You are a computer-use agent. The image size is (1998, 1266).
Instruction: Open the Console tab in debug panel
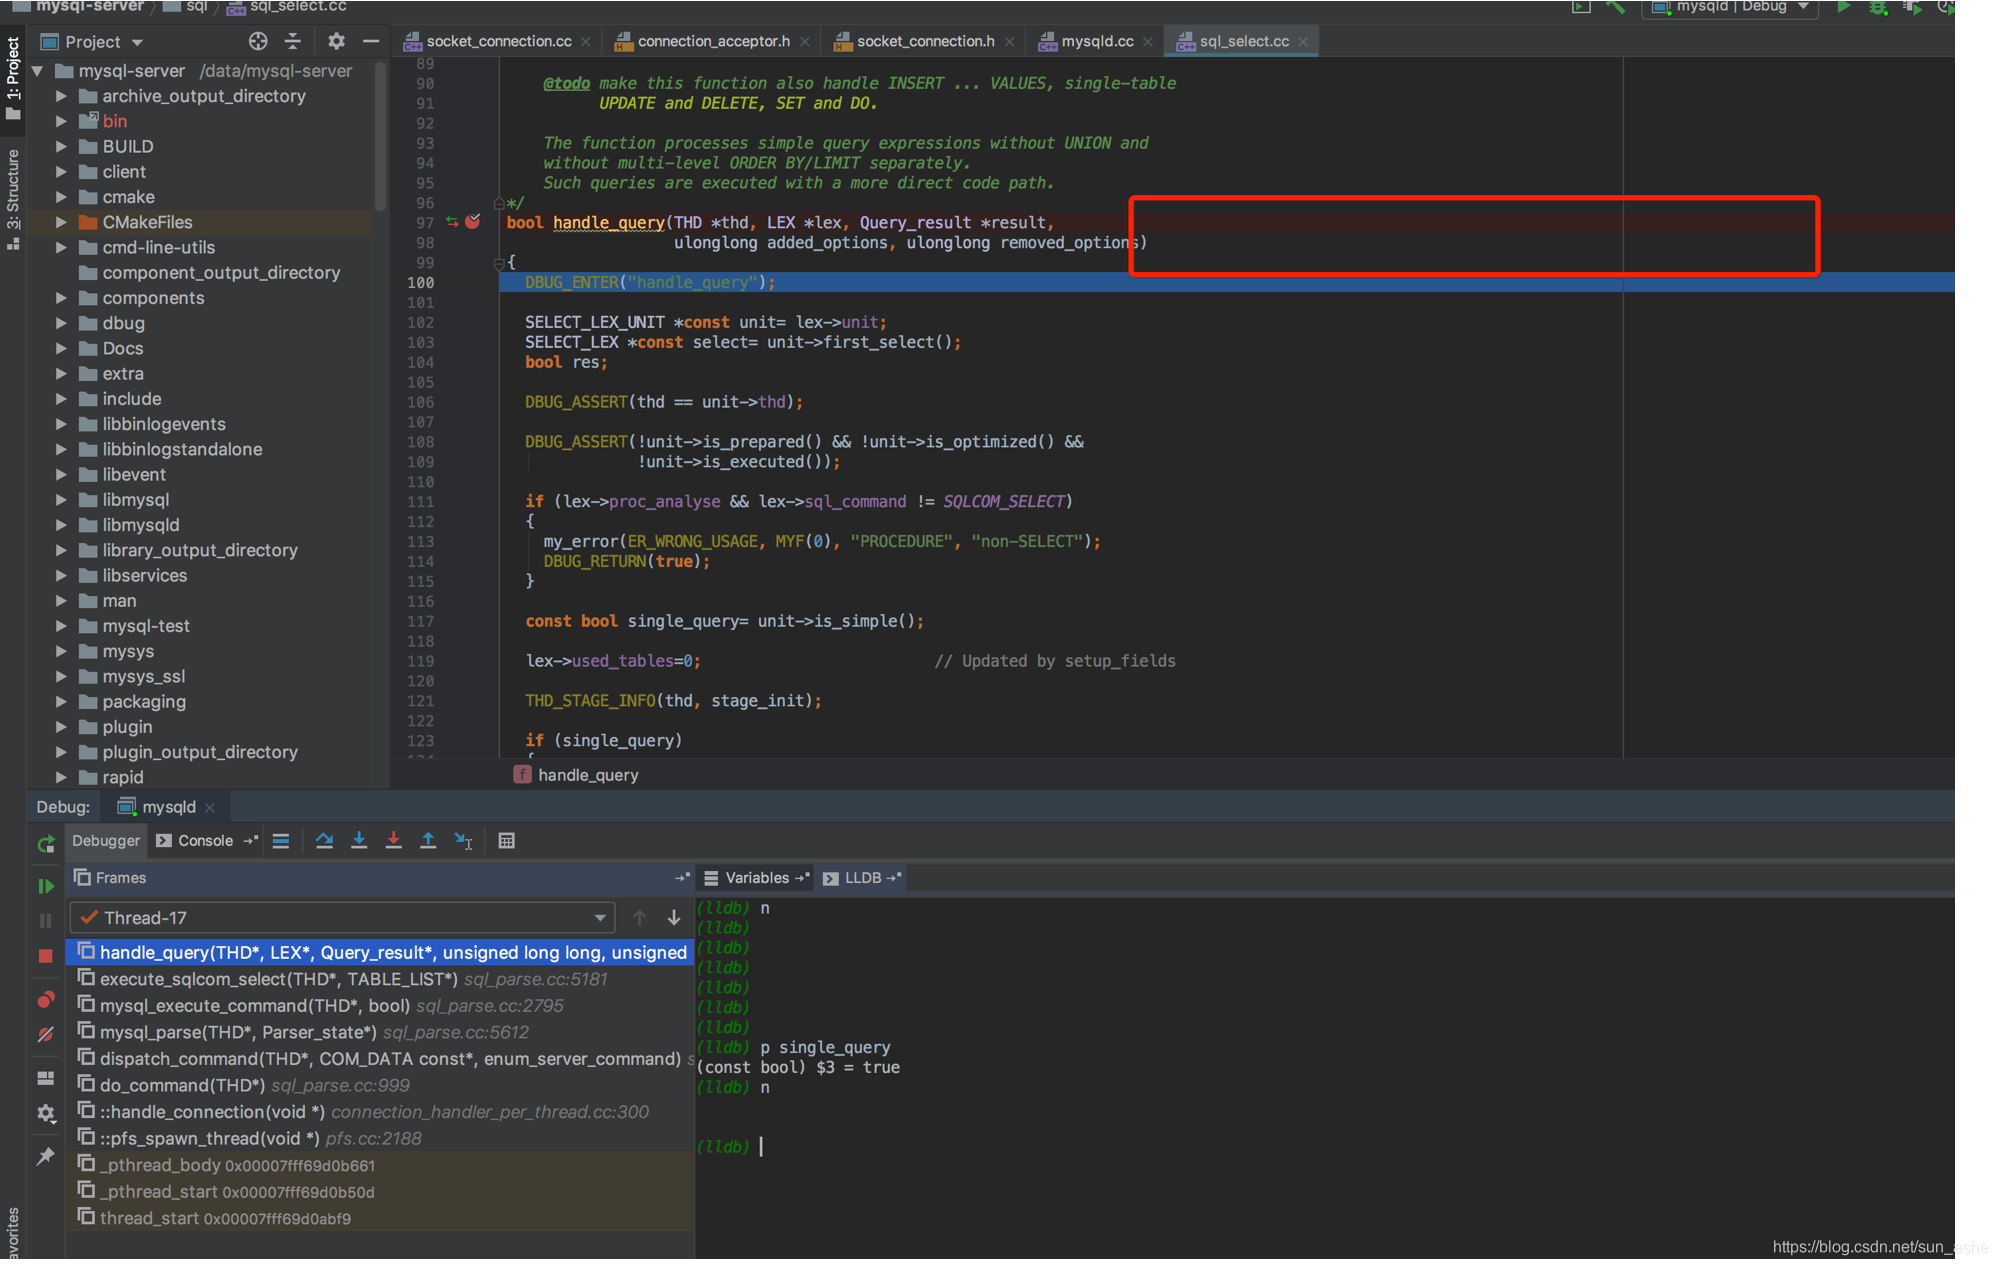coord(205,841)
